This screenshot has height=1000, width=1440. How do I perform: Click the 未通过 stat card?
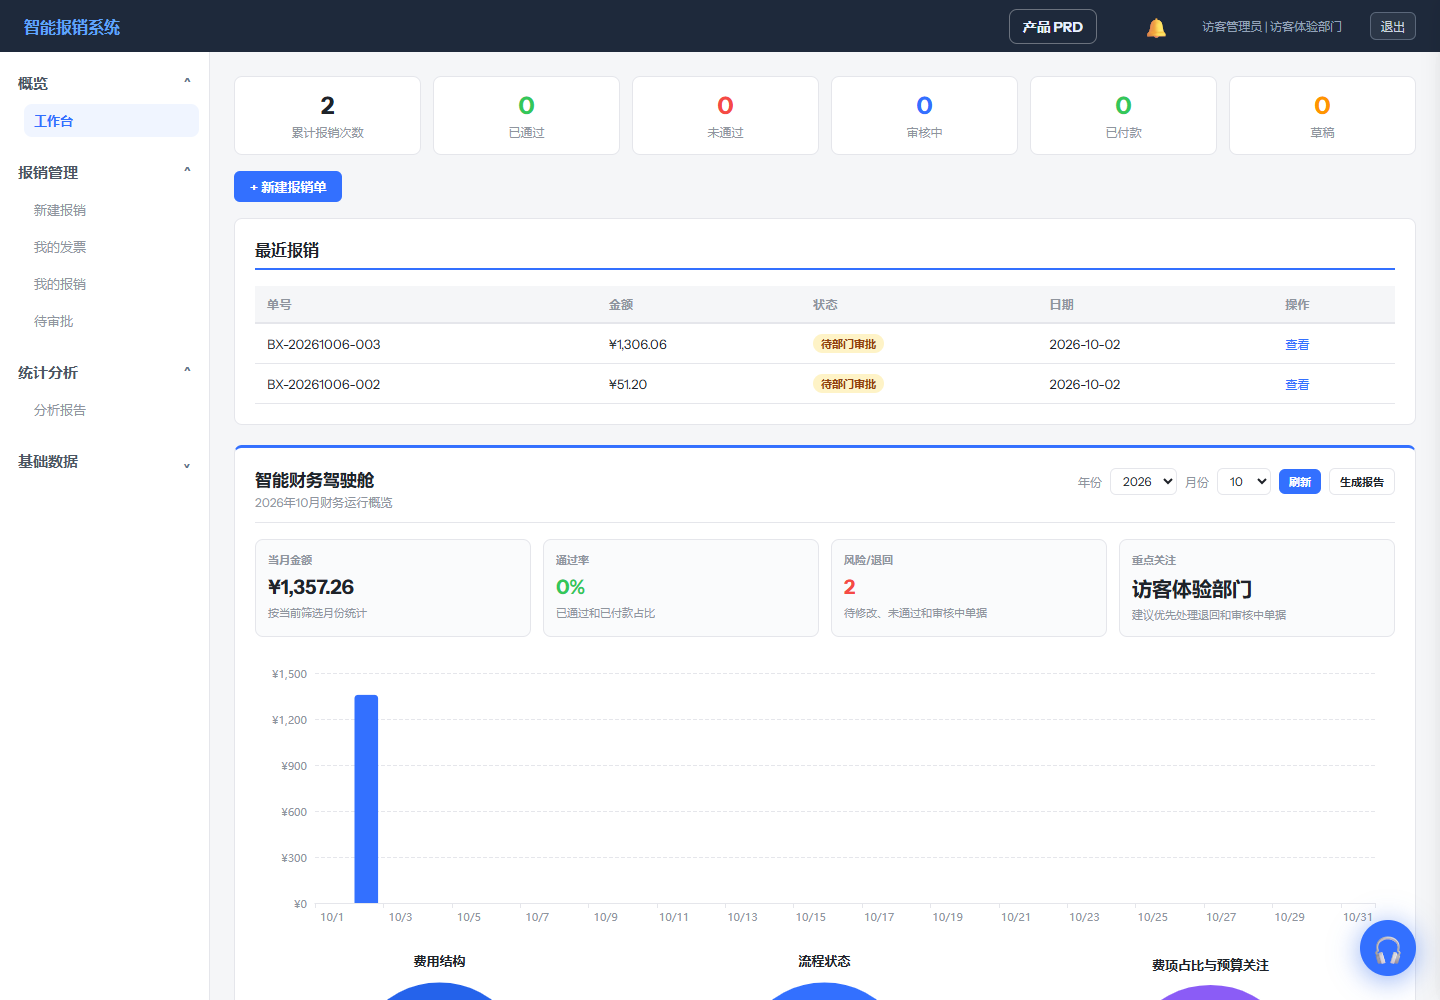pos(725,116)
